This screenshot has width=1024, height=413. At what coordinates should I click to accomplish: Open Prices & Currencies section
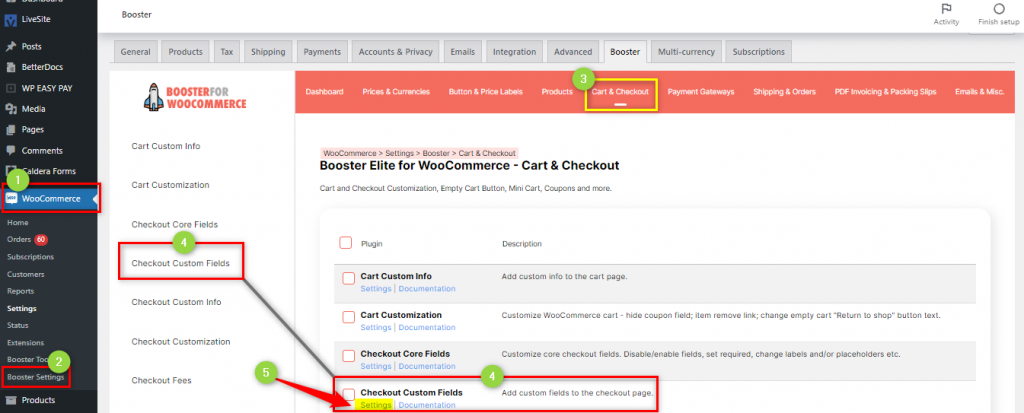coord(396,92)
